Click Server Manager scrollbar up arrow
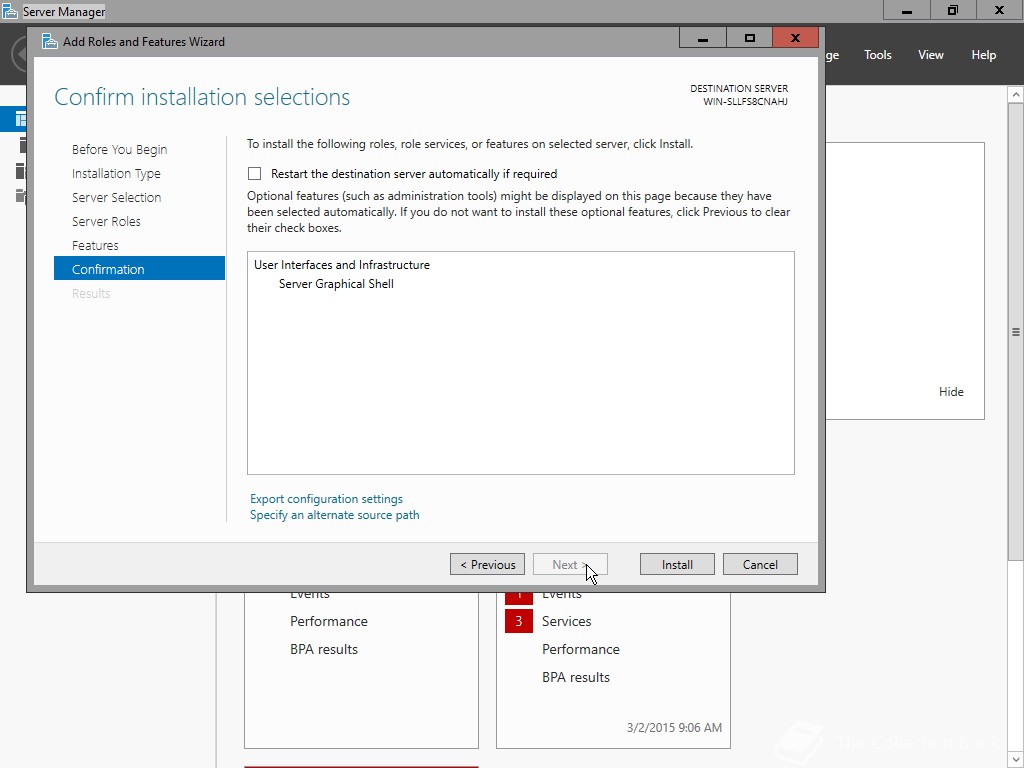The image size is (1024, 768). click(x=1016, y=95)
